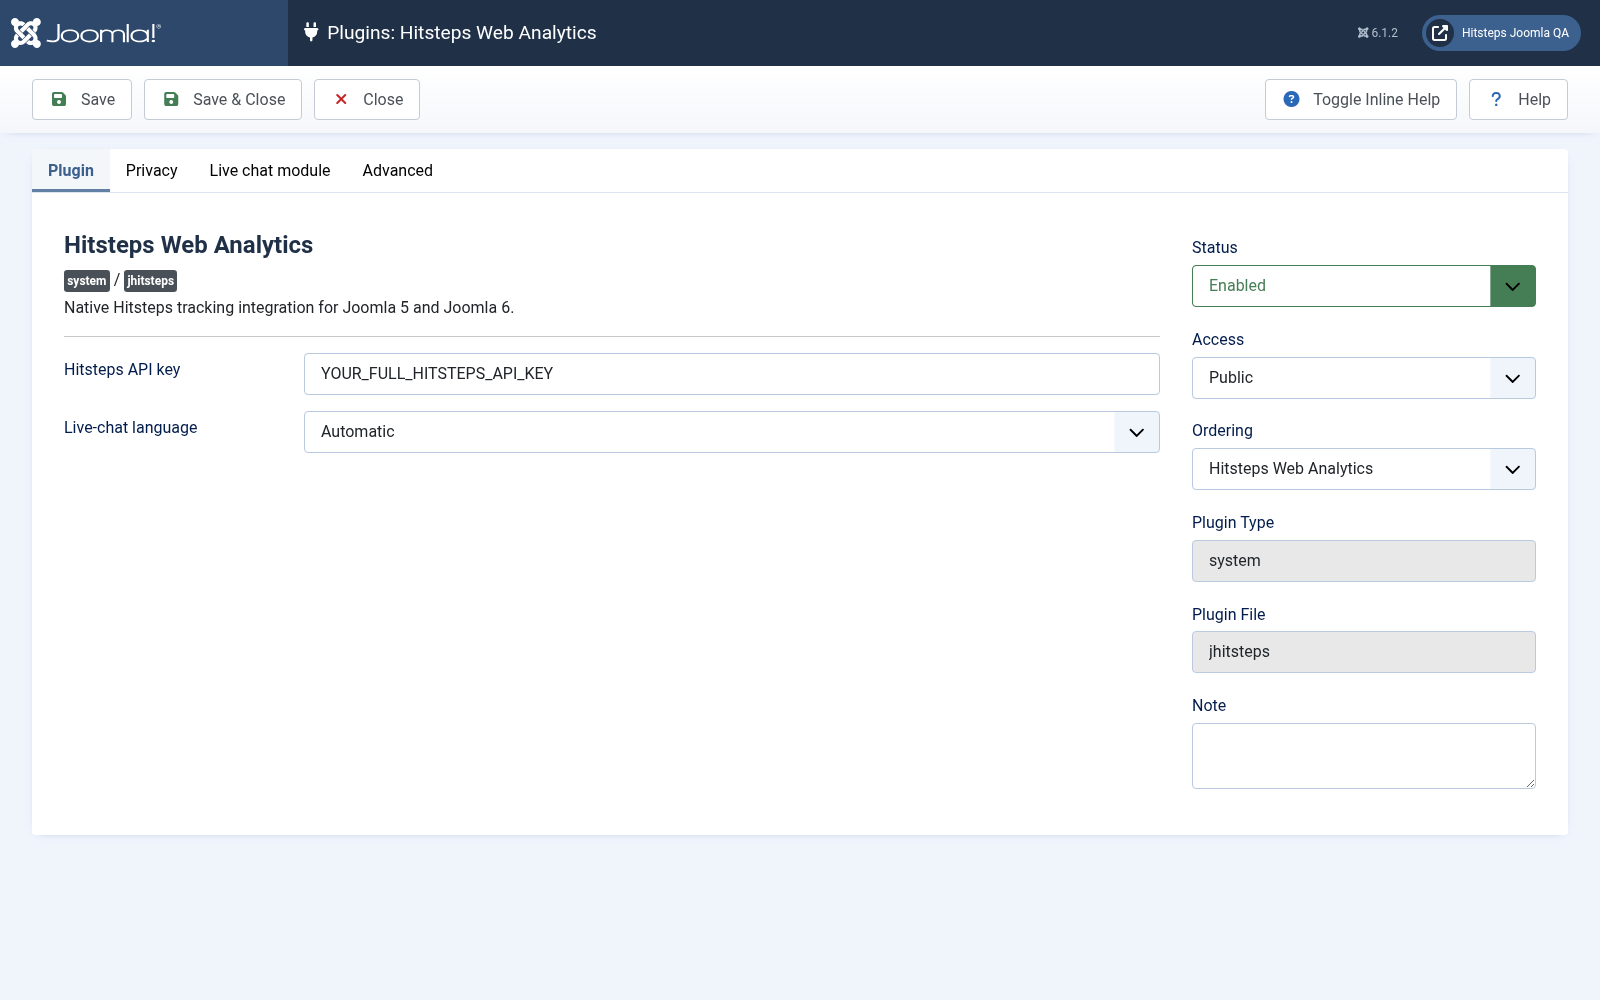Click the red X icon on Close
This screenshot has width=1600, height=1000.
pyautogui.click(x=341, y=99)
